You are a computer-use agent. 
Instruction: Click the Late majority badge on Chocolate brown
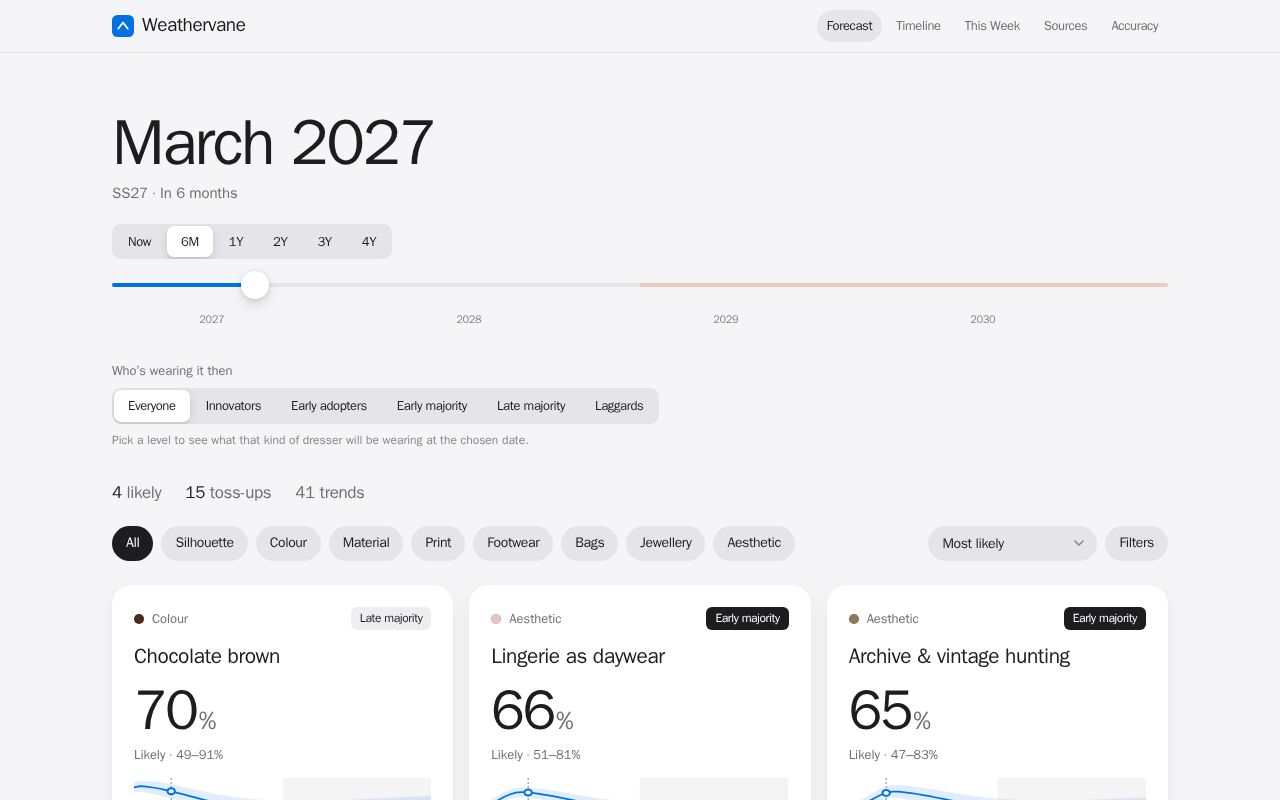391,619
